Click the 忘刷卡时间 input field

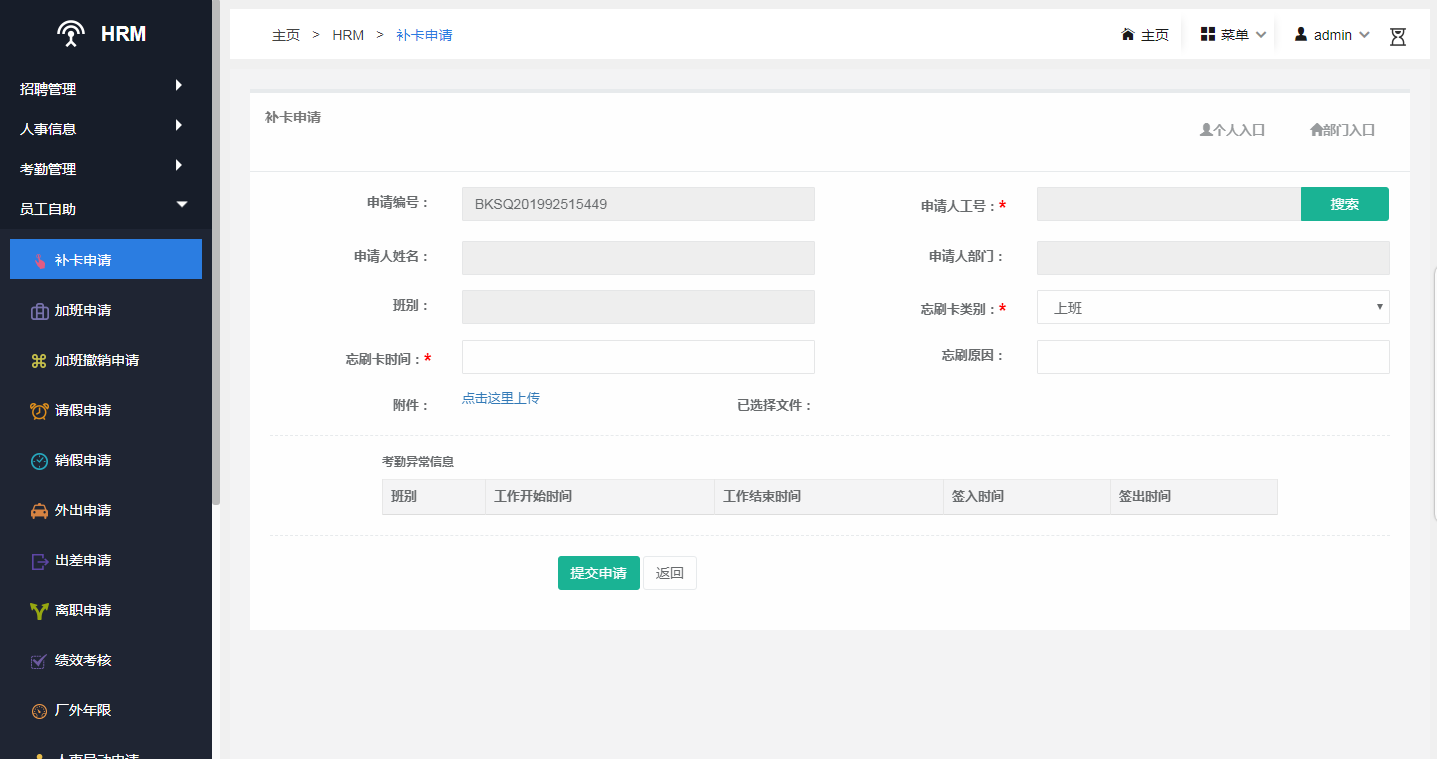click(x=638, y=357)
